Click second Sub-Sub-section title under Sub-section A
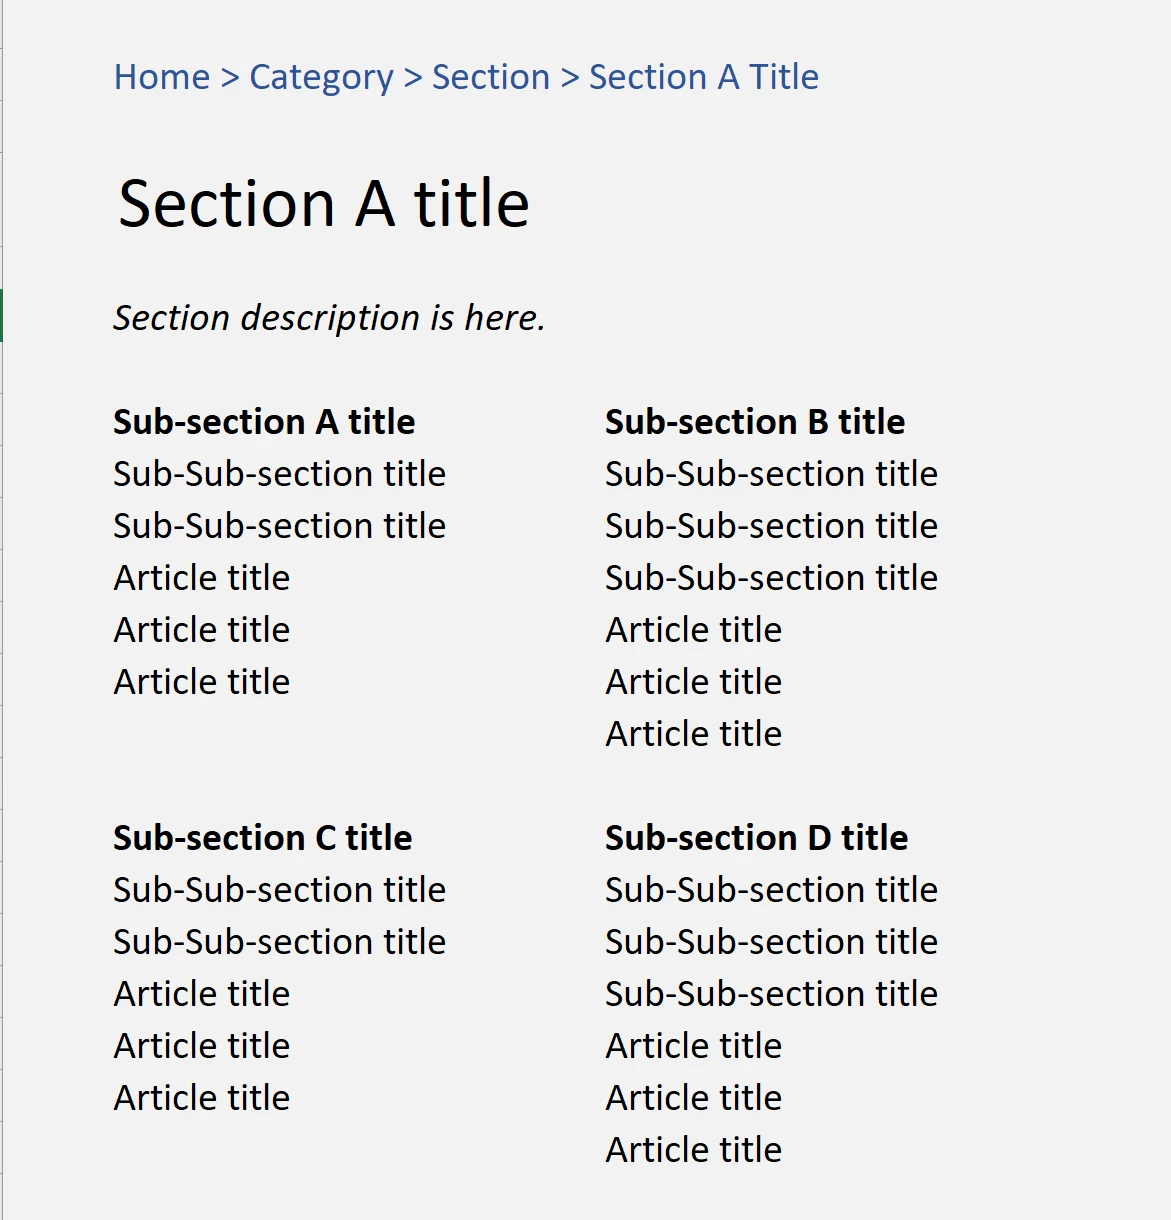Screen dimensions: 1171x1220 [279, 526]
